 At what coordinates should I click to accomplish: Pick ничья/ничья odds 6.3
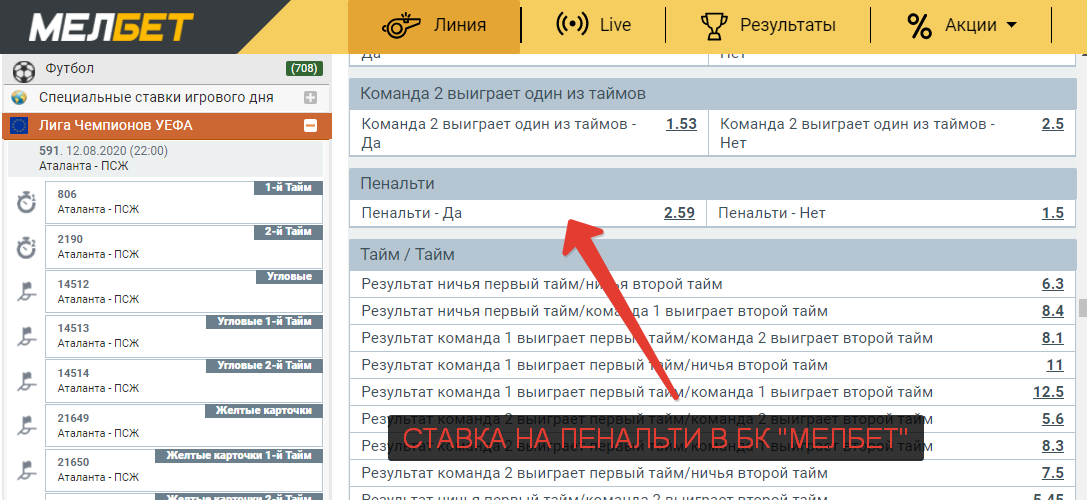(x=1052, y=284)
